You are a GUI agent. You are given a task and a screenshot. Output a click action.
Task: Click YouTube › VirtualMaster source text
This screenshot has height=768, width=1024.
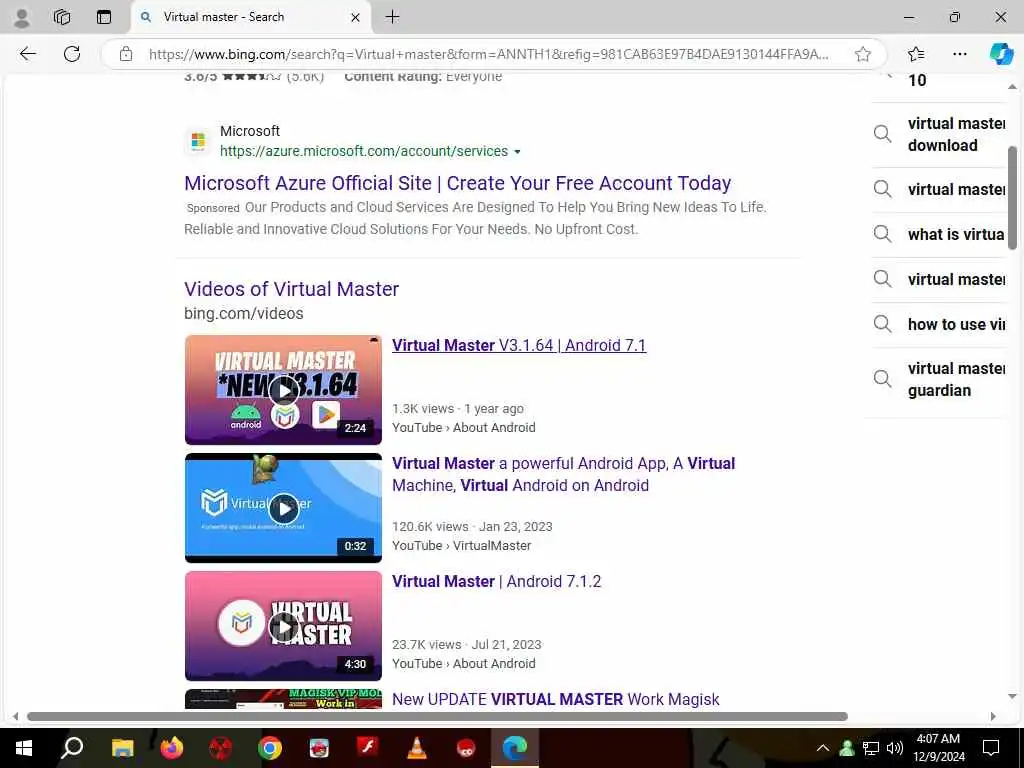click(x=462, y=545)
